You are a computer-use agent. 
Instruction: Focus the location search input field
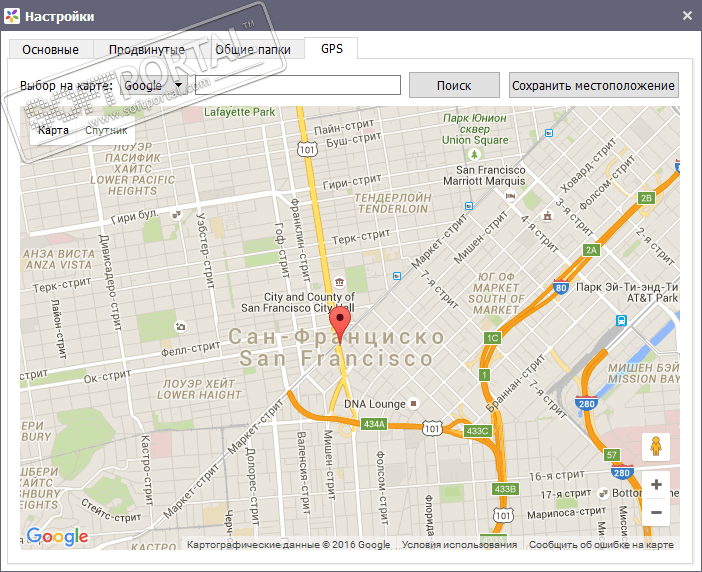pos(298,85)
